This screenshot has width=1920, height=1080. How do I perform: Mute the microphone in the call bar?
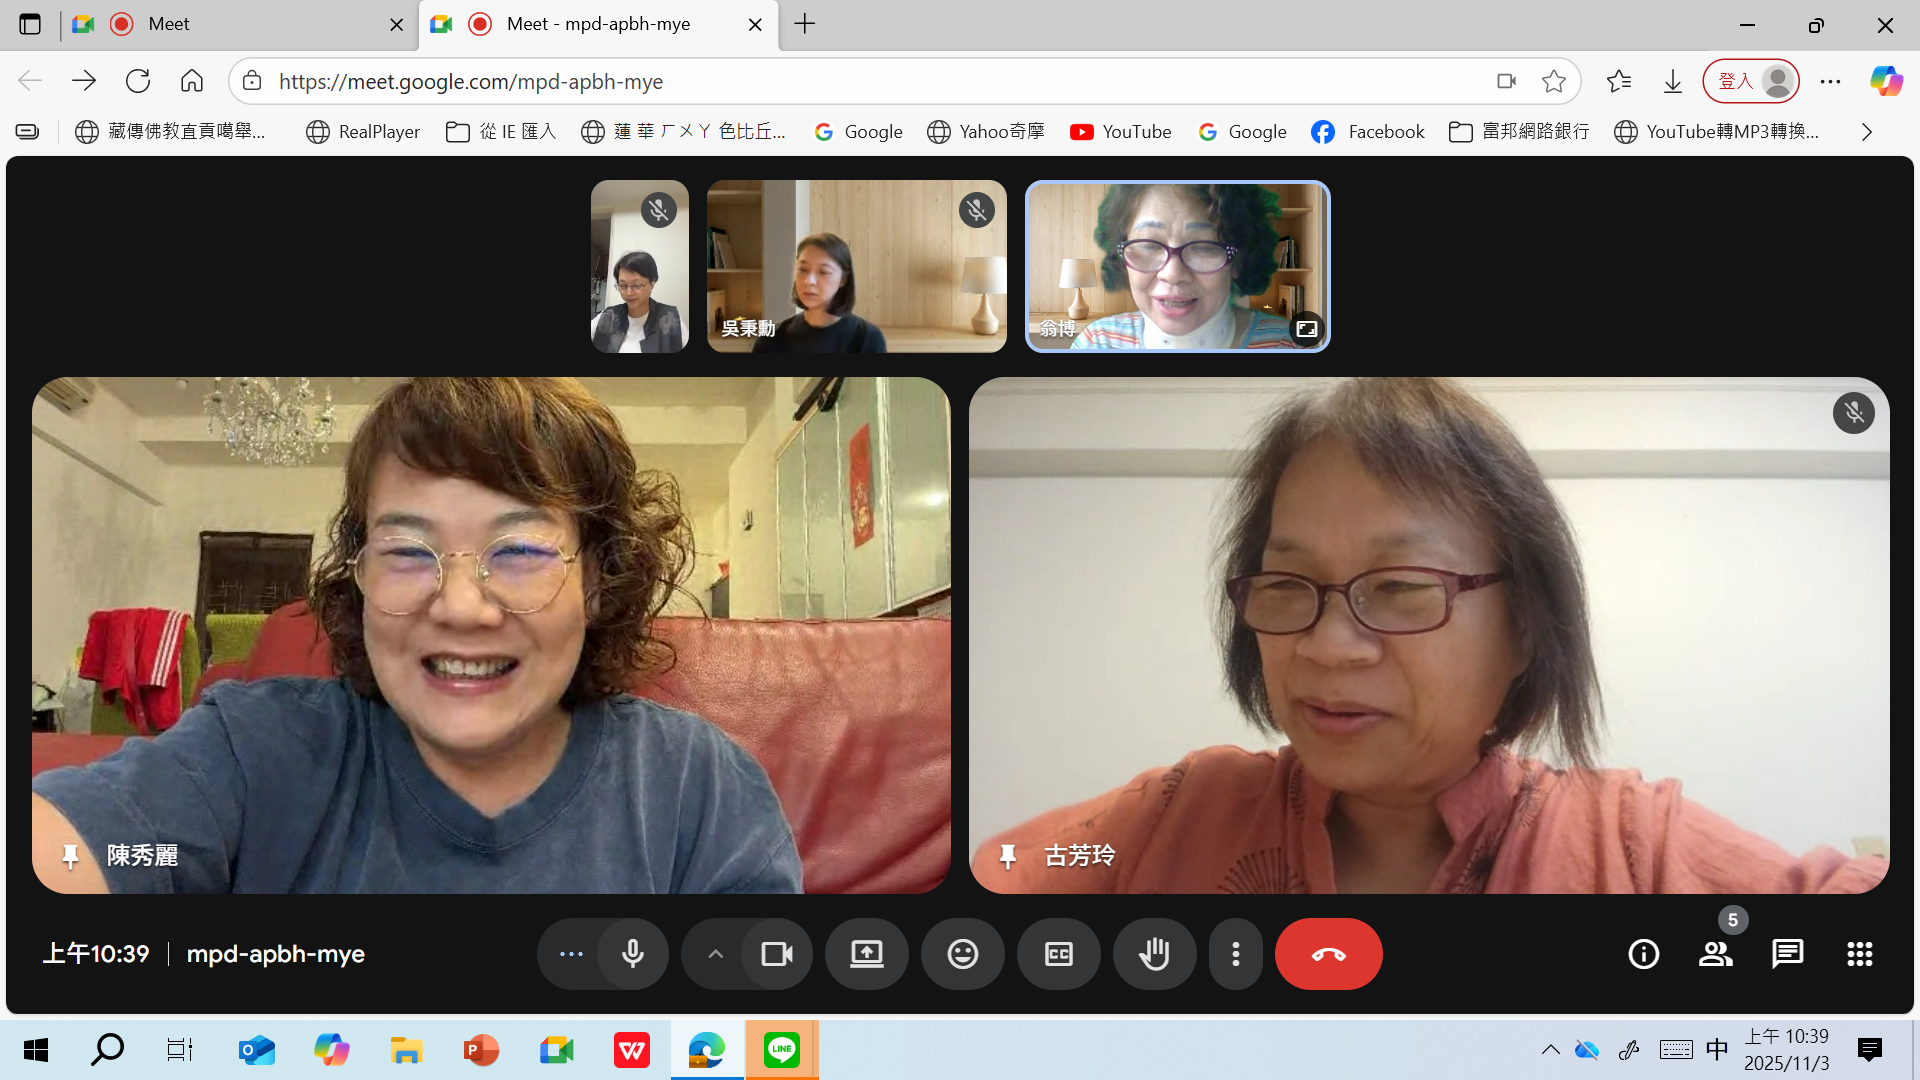click(632, 954)
